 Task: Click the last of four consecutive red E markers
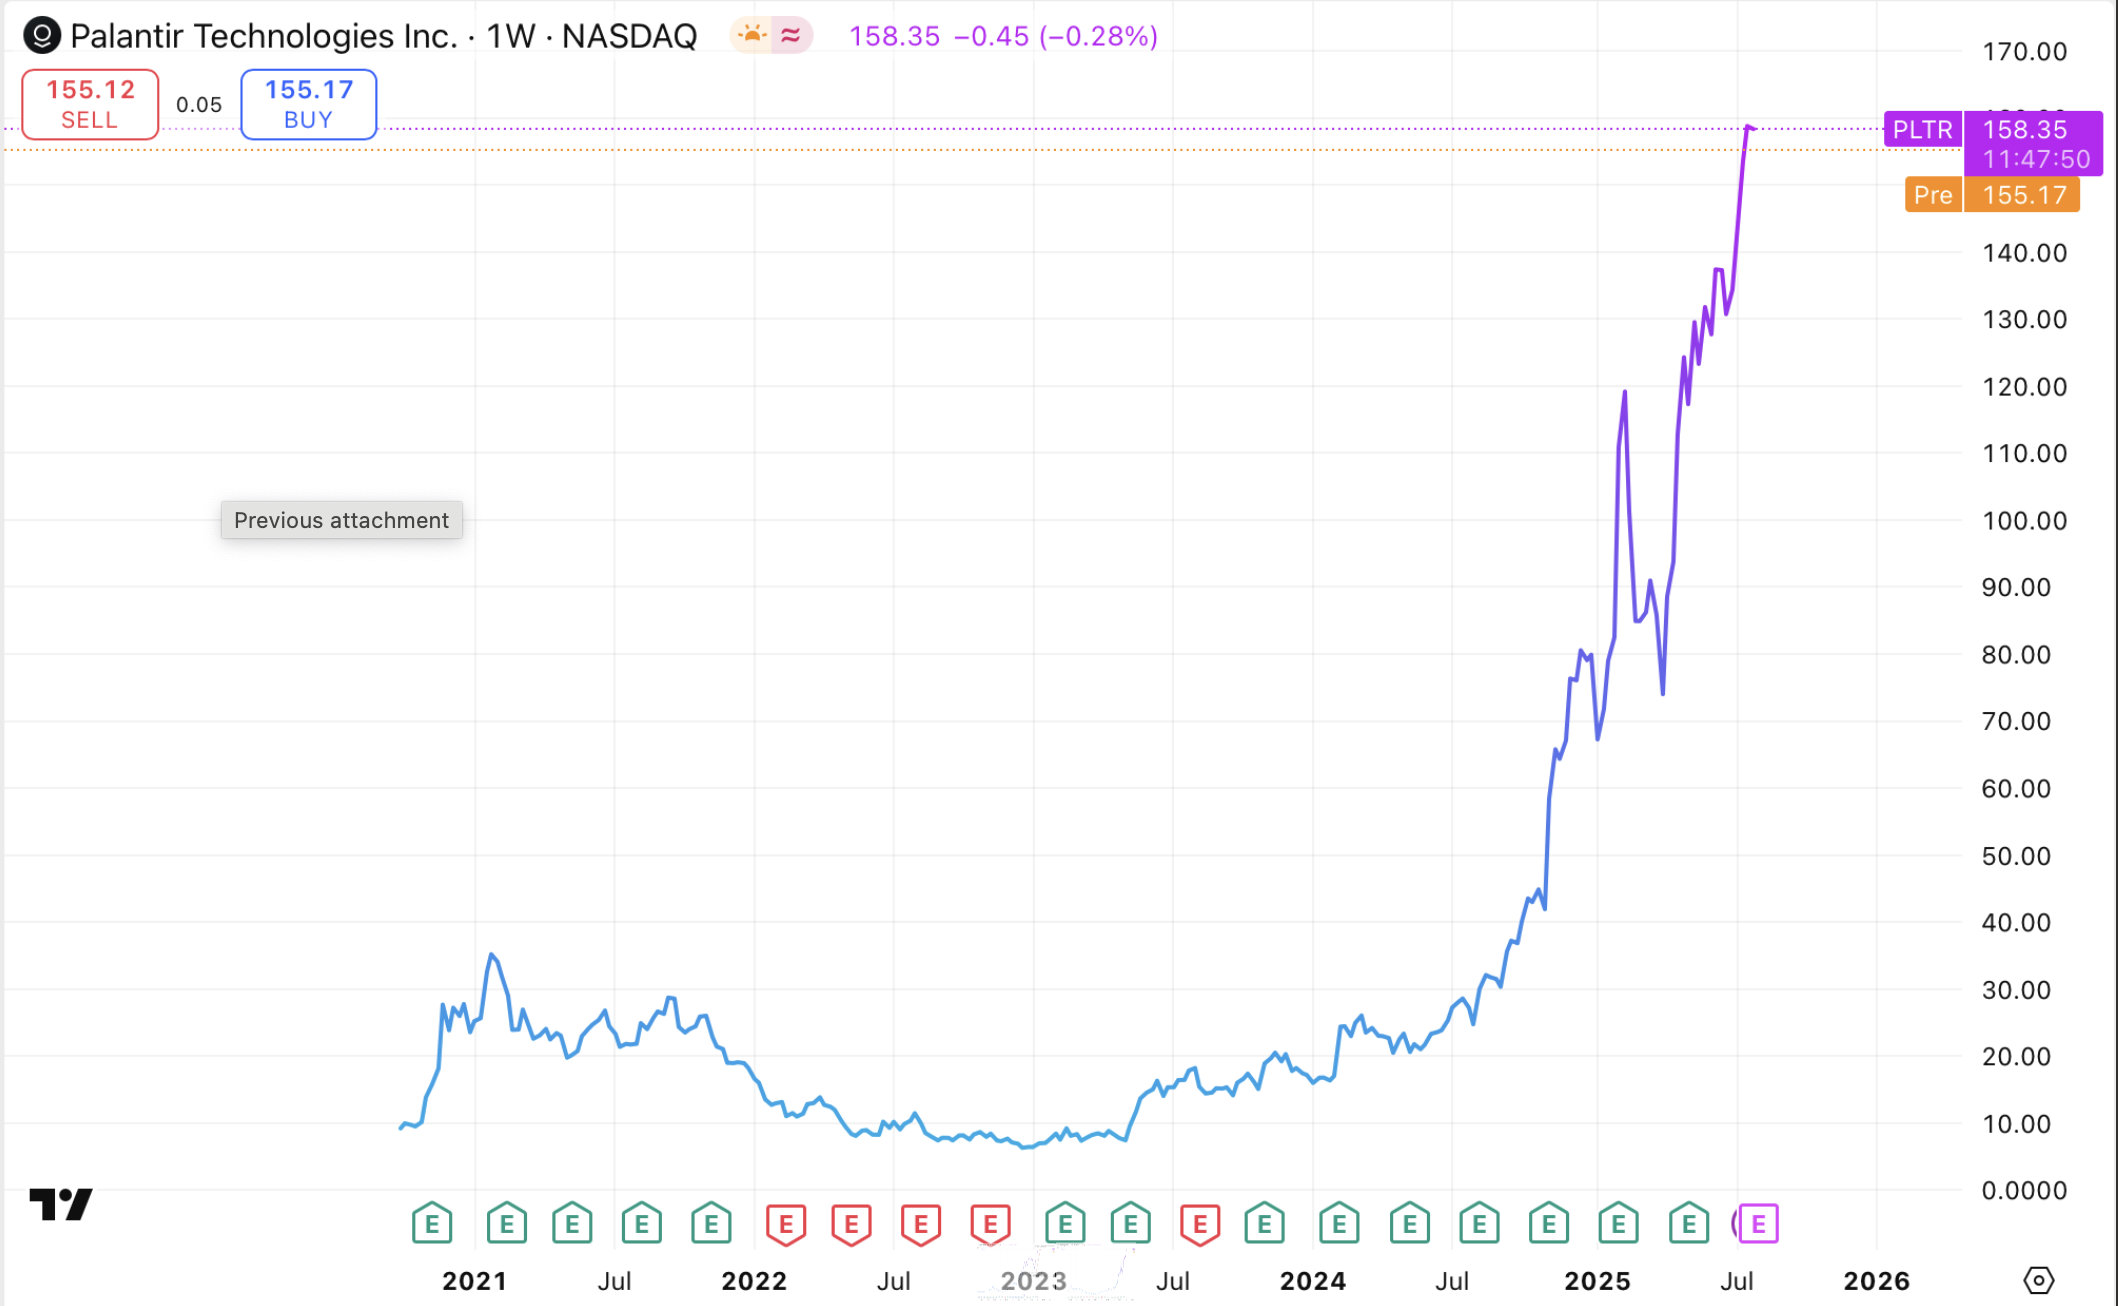click(x=990, y=1224)
